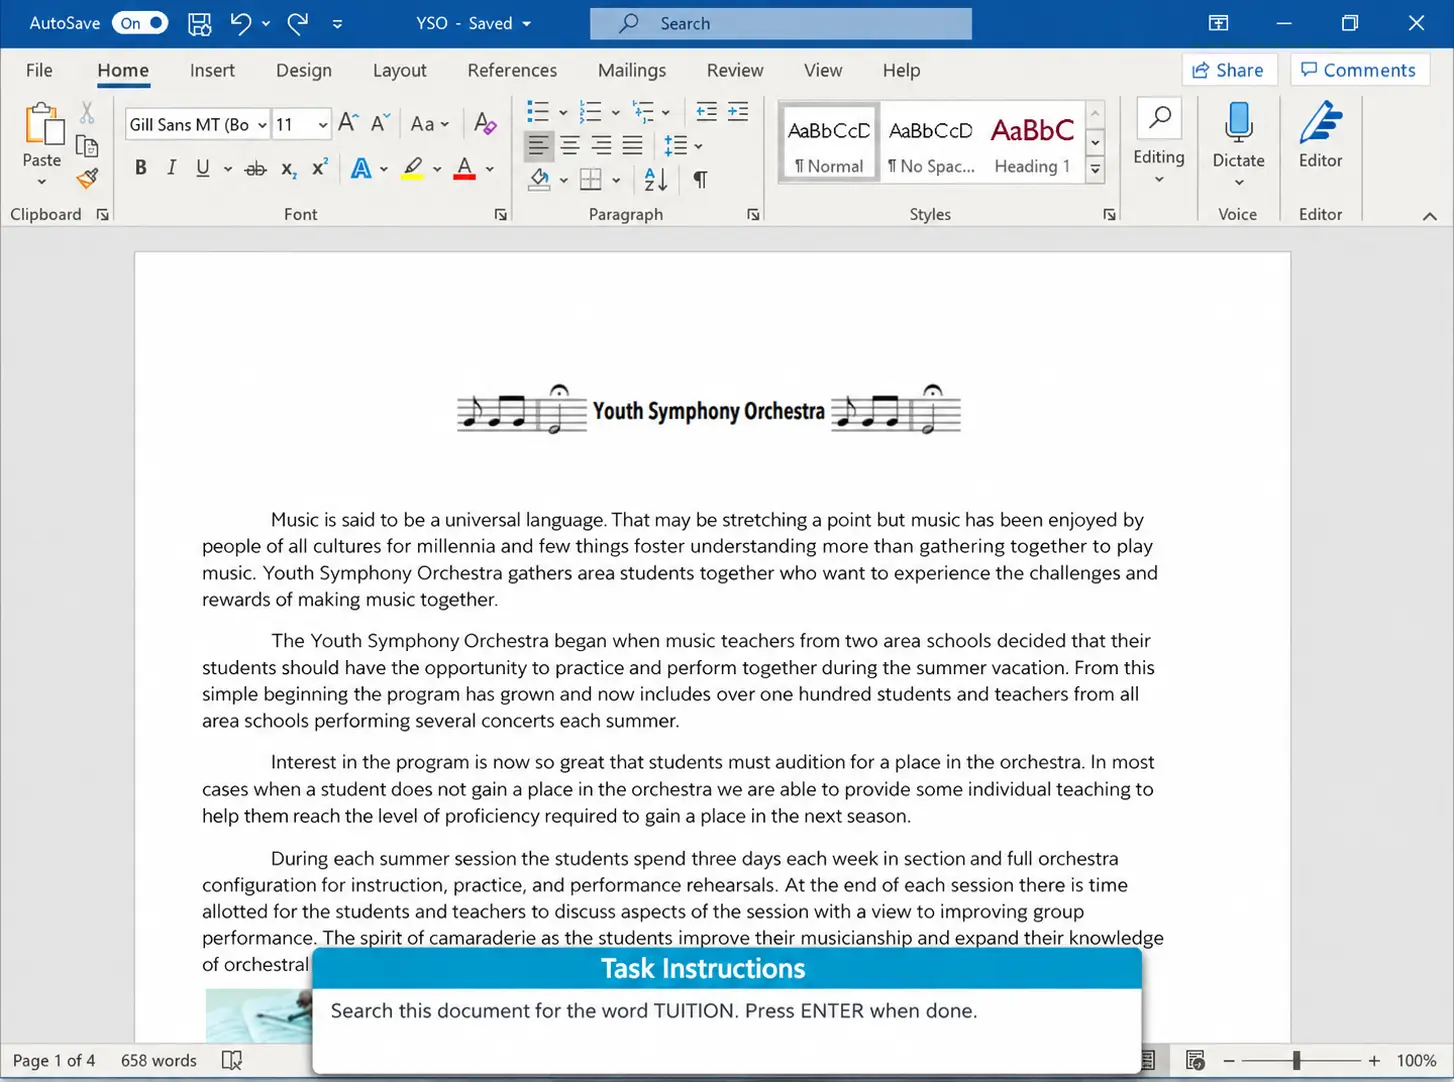Center align the paragraph
Image resolution: width=1454 pixels, height=1082 pixels.
click(570, 146)
